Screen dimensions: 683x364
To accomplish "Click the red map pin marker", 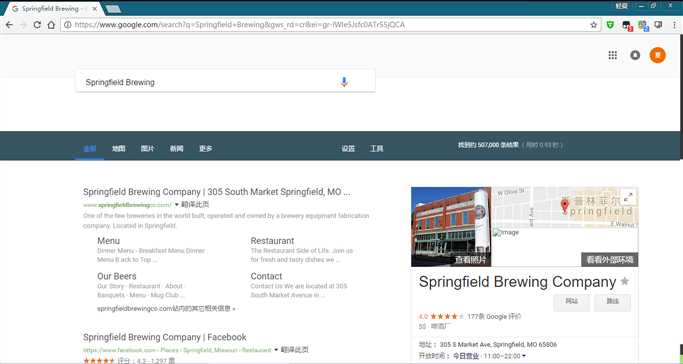I will coord(565,206).
